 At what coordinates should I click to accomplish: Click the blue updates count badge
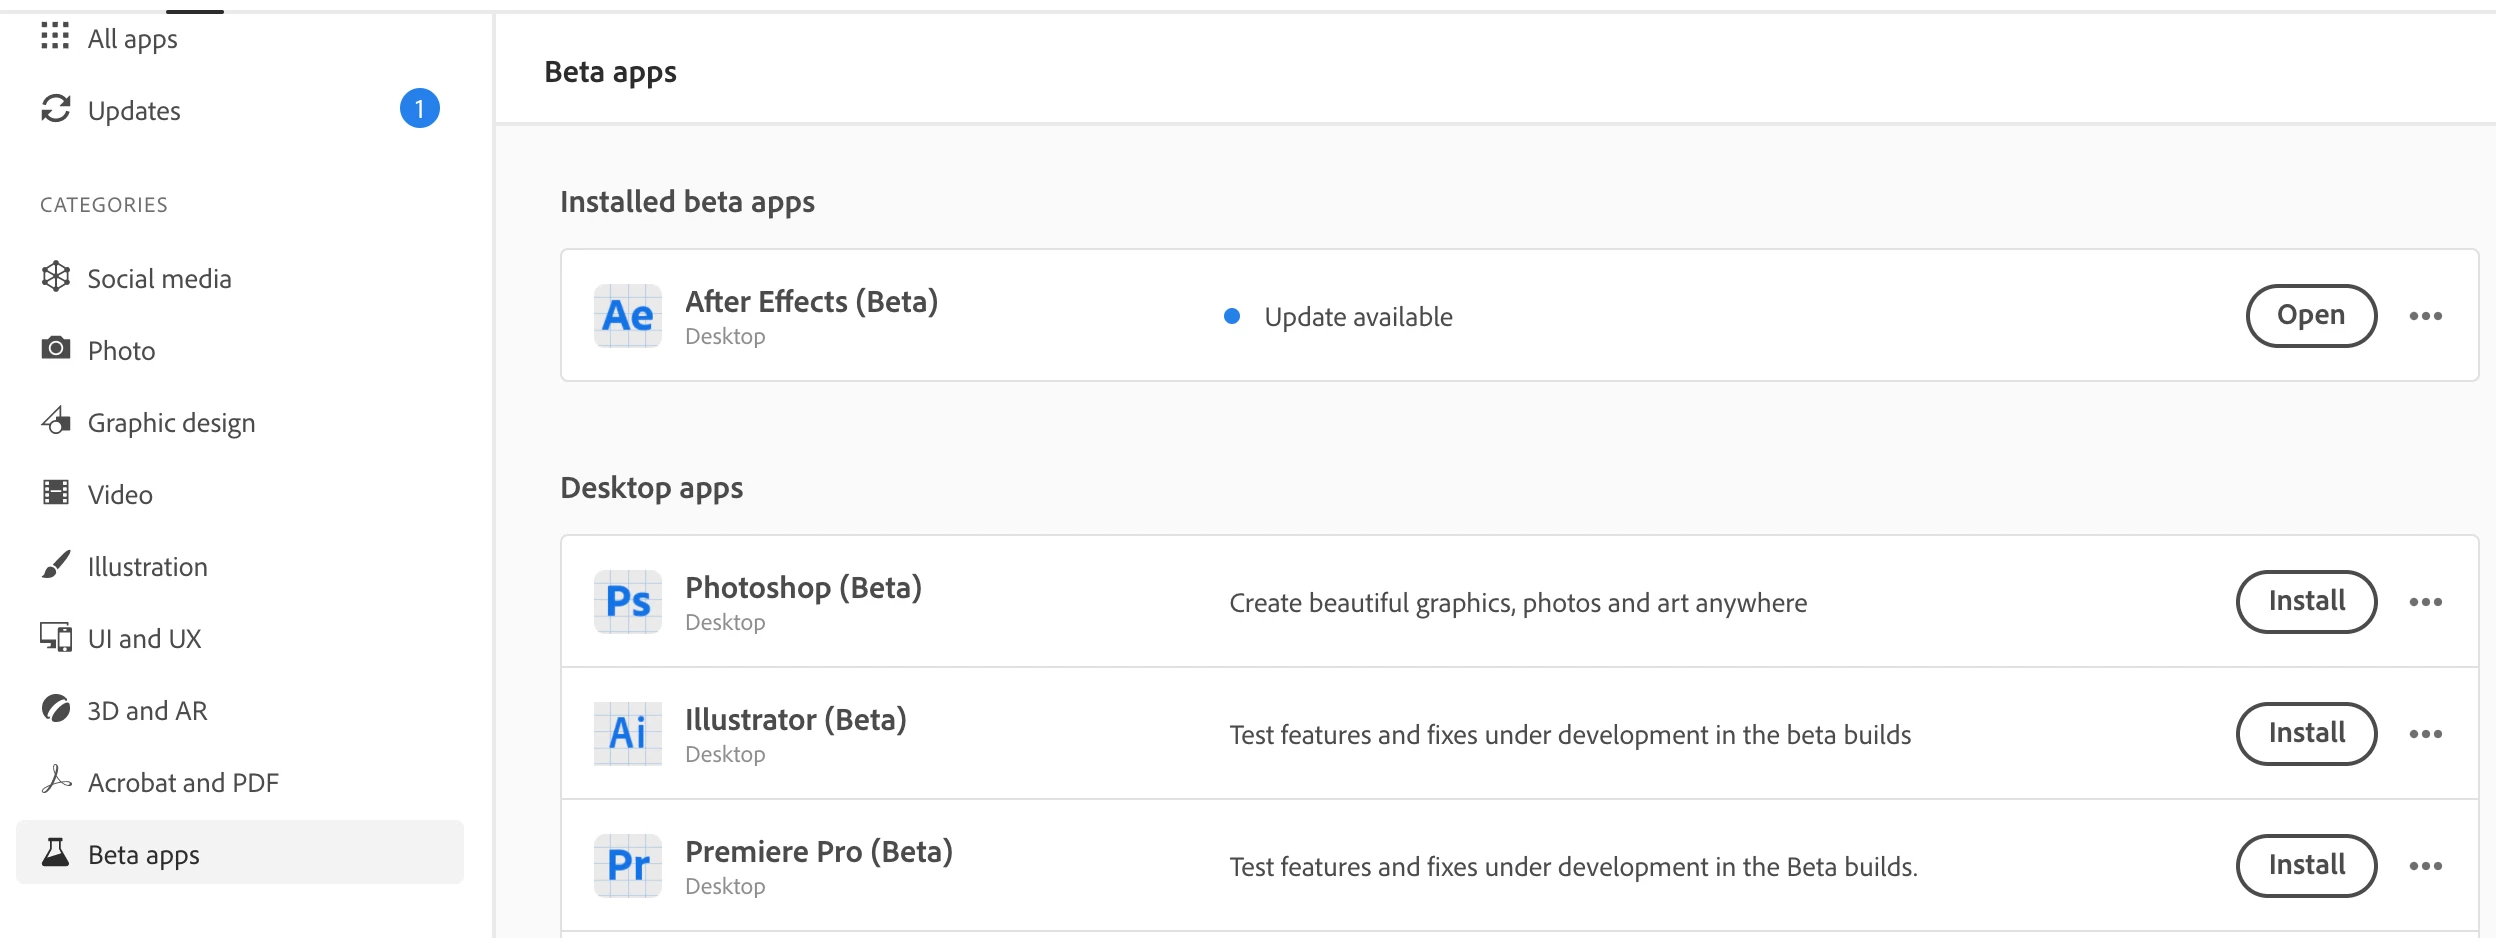[x=420, y=108]
